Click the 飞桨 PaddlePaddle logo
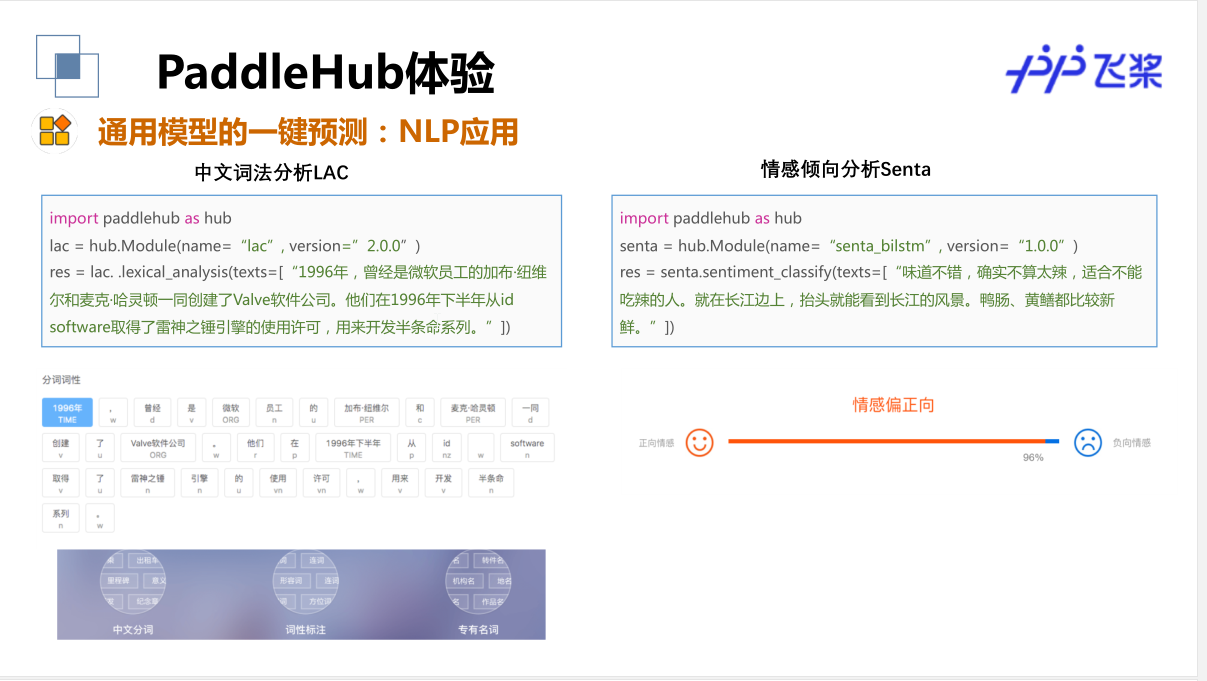 (1086, 71)
